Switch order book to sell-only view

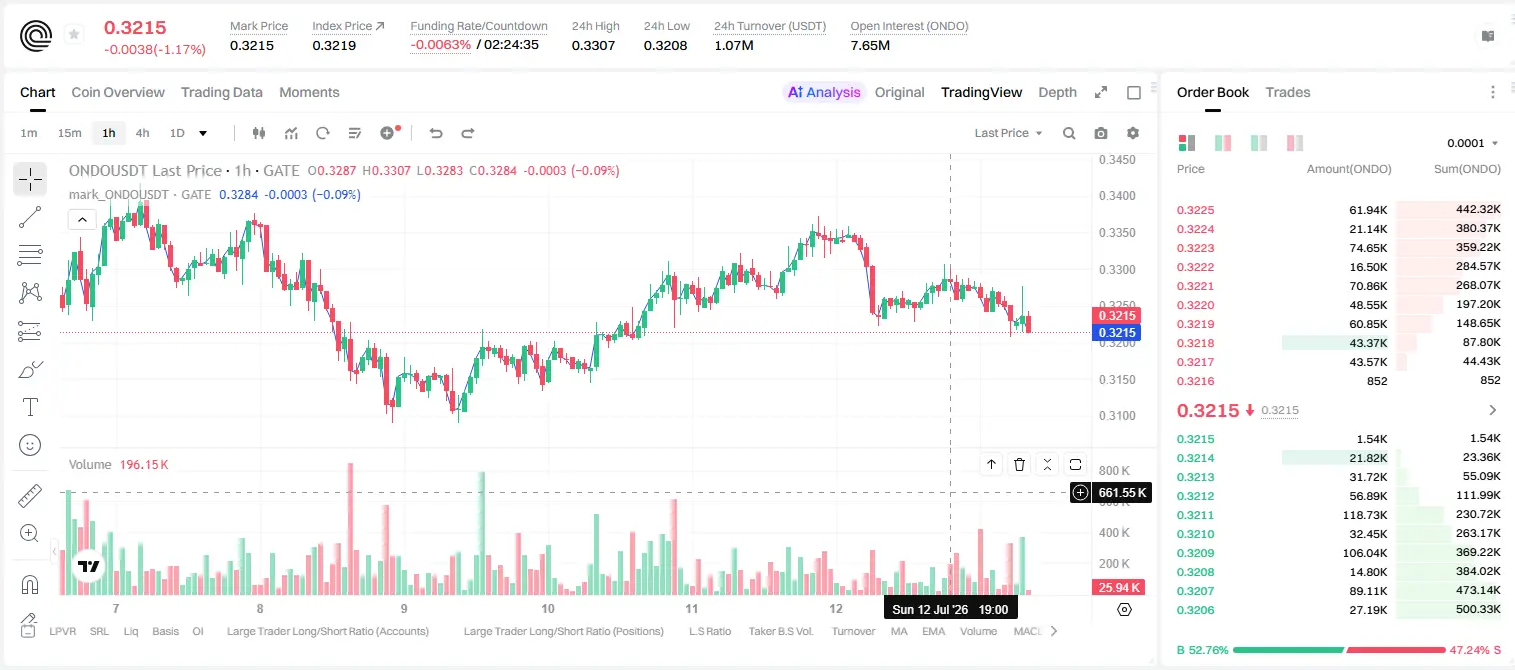pos(1294,143)
